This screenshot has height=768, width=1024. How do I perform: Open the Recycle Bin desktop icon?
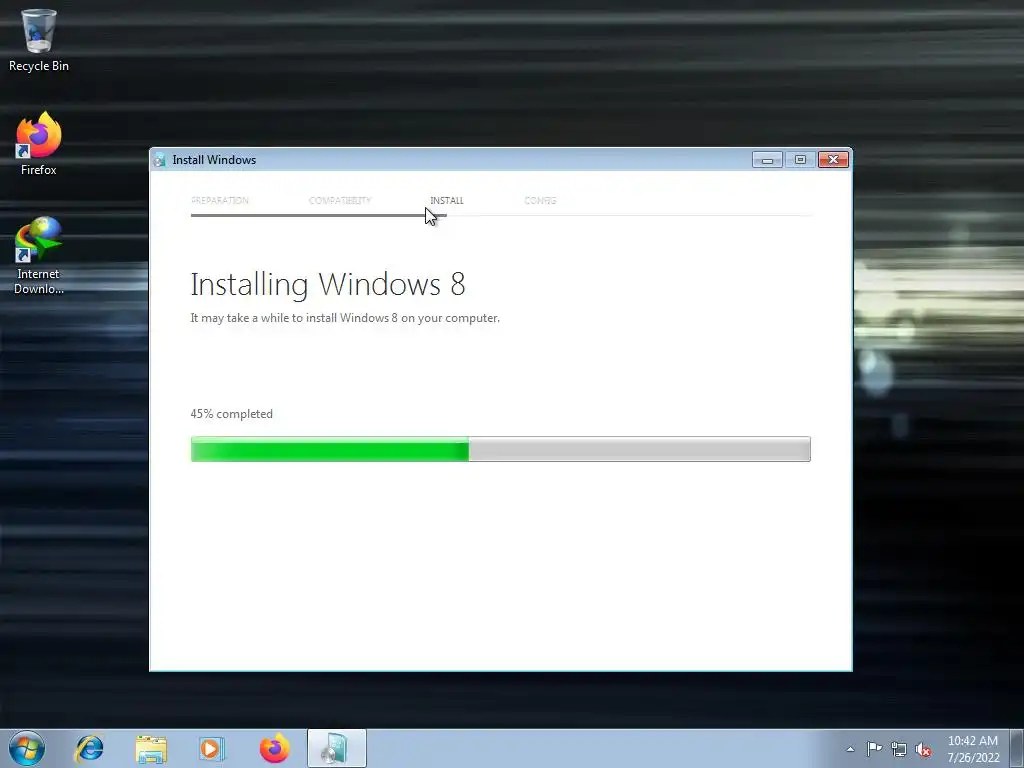pyautogui.click(x=39, y=39)
